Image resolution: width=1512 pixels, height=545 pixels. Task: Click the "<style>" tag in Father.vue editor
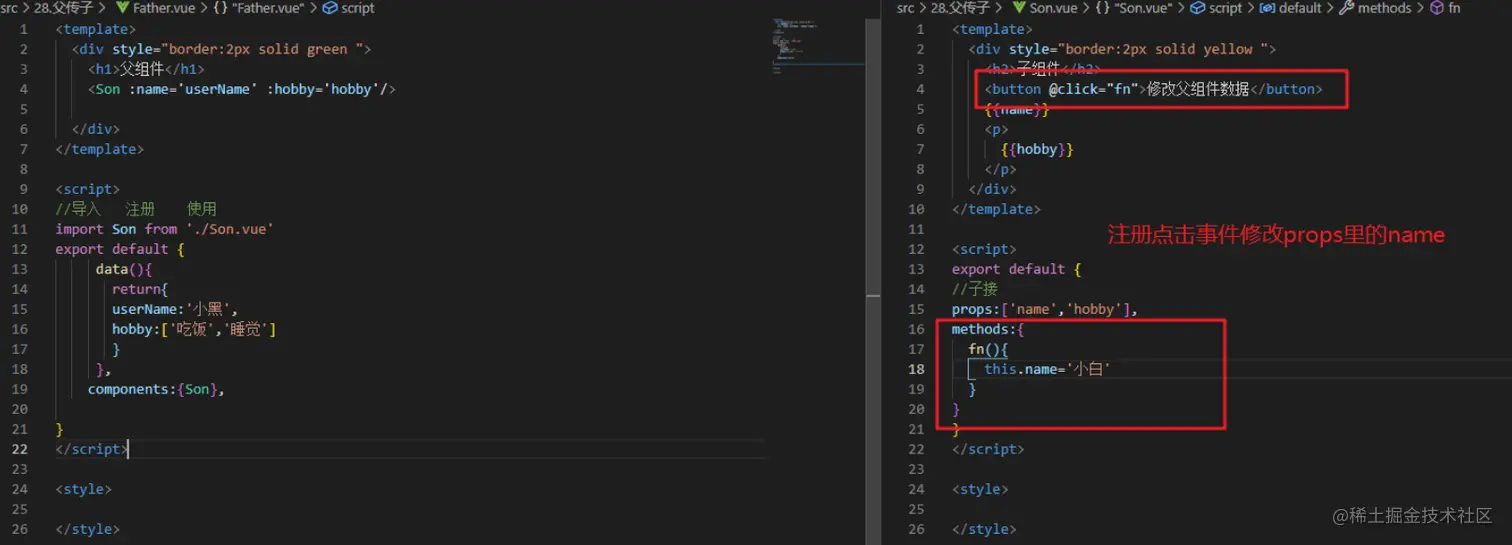coord(84,489)
